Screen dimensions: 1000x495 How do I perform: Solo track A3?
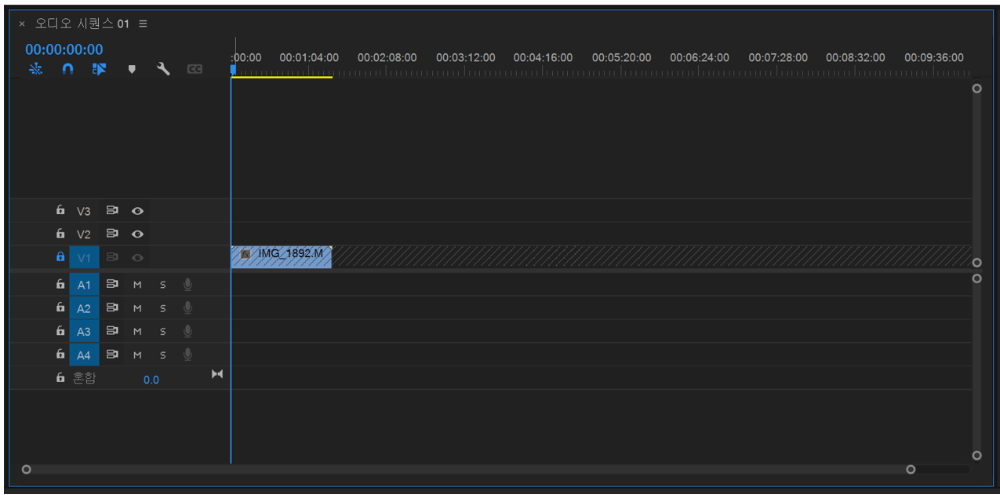tap(163, 332)
